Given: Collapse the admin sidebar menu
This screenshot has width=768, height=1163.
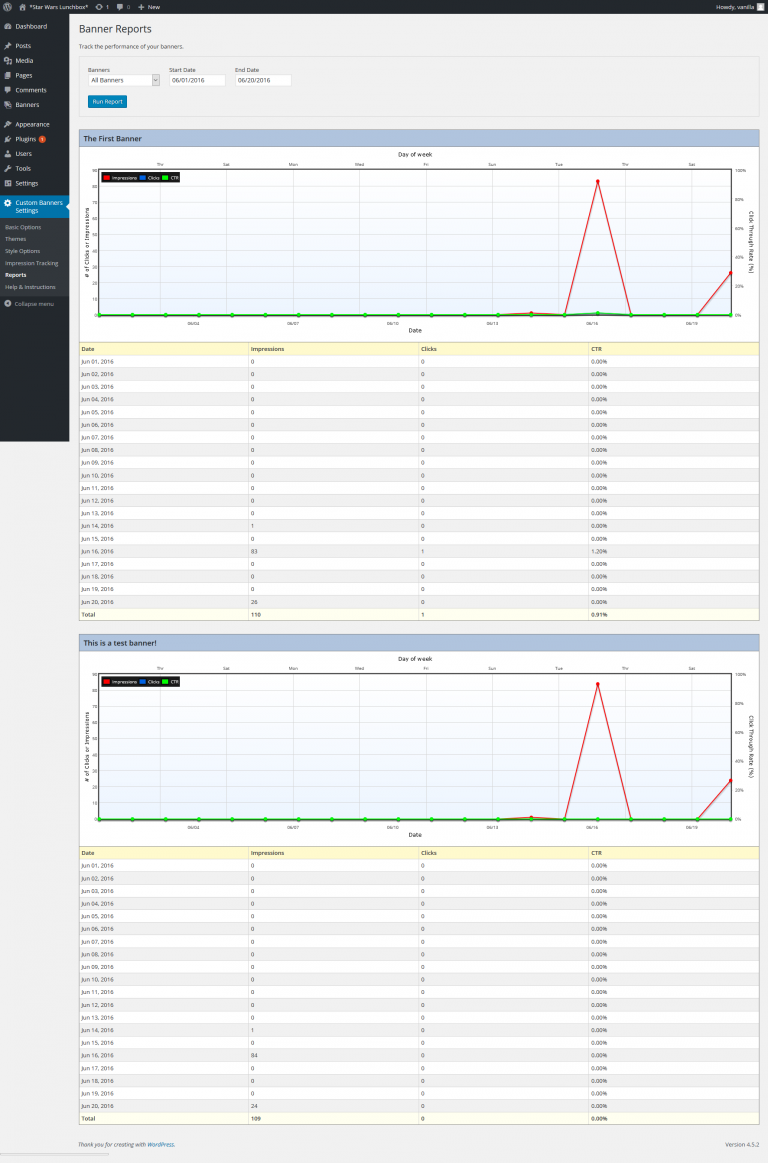Looking at the screenshot, I should (30, 303).
